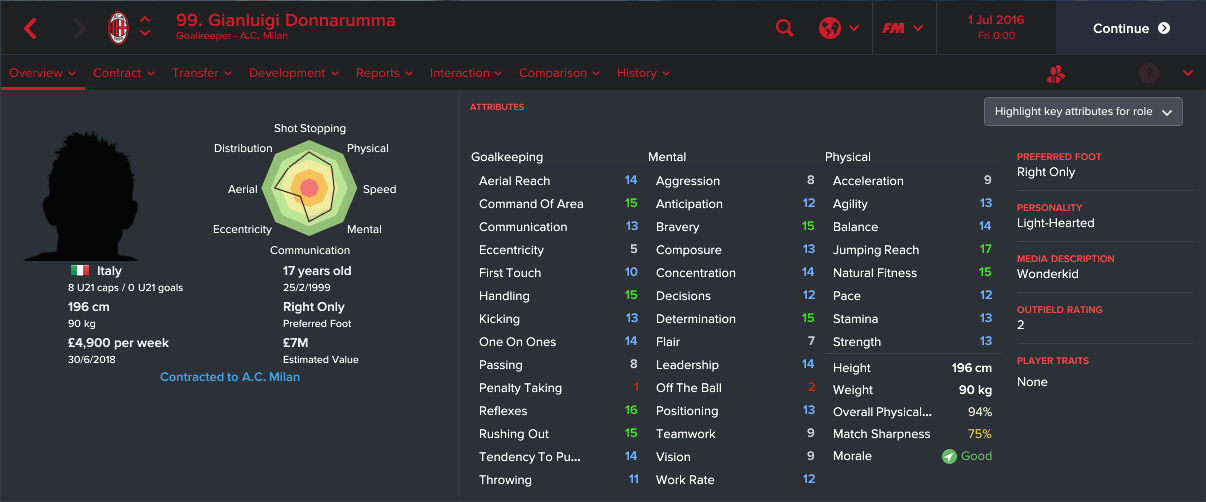Open the FM logo menu
Image resolution: width=1206 pixels, height=502 pixels.
tap(902, 28)
